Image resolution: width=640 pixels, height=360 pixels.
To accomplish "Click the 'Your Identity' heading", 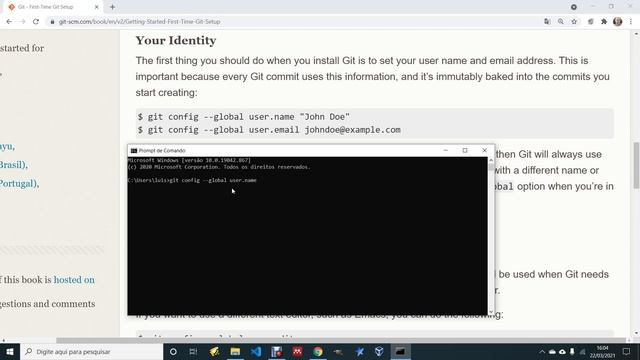I will [x=176, y=40].
